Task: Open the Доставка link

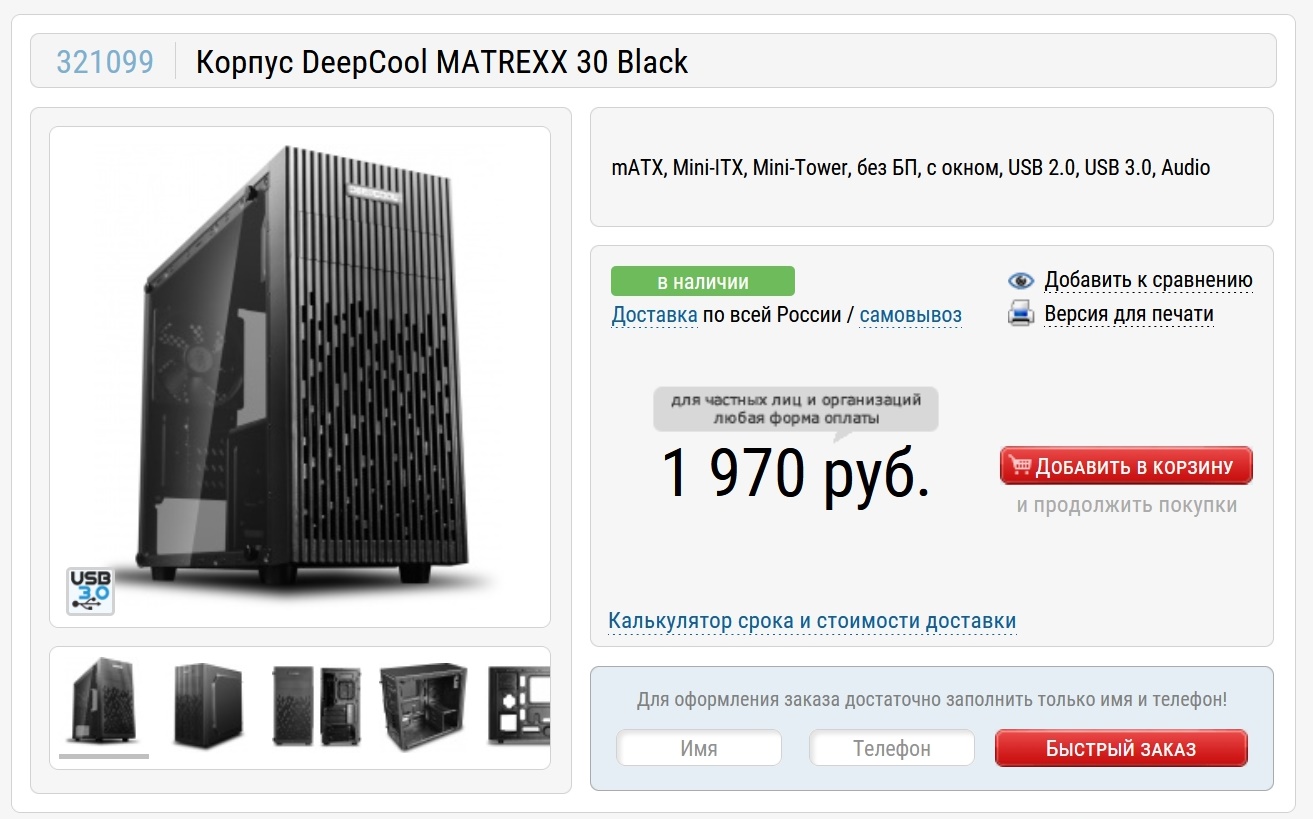Action: (655, 315)
